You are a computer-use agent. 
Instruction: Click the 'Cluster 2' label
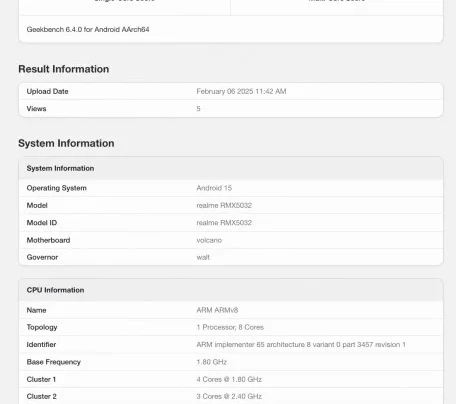pyautogui.click(x=42, y=396)
